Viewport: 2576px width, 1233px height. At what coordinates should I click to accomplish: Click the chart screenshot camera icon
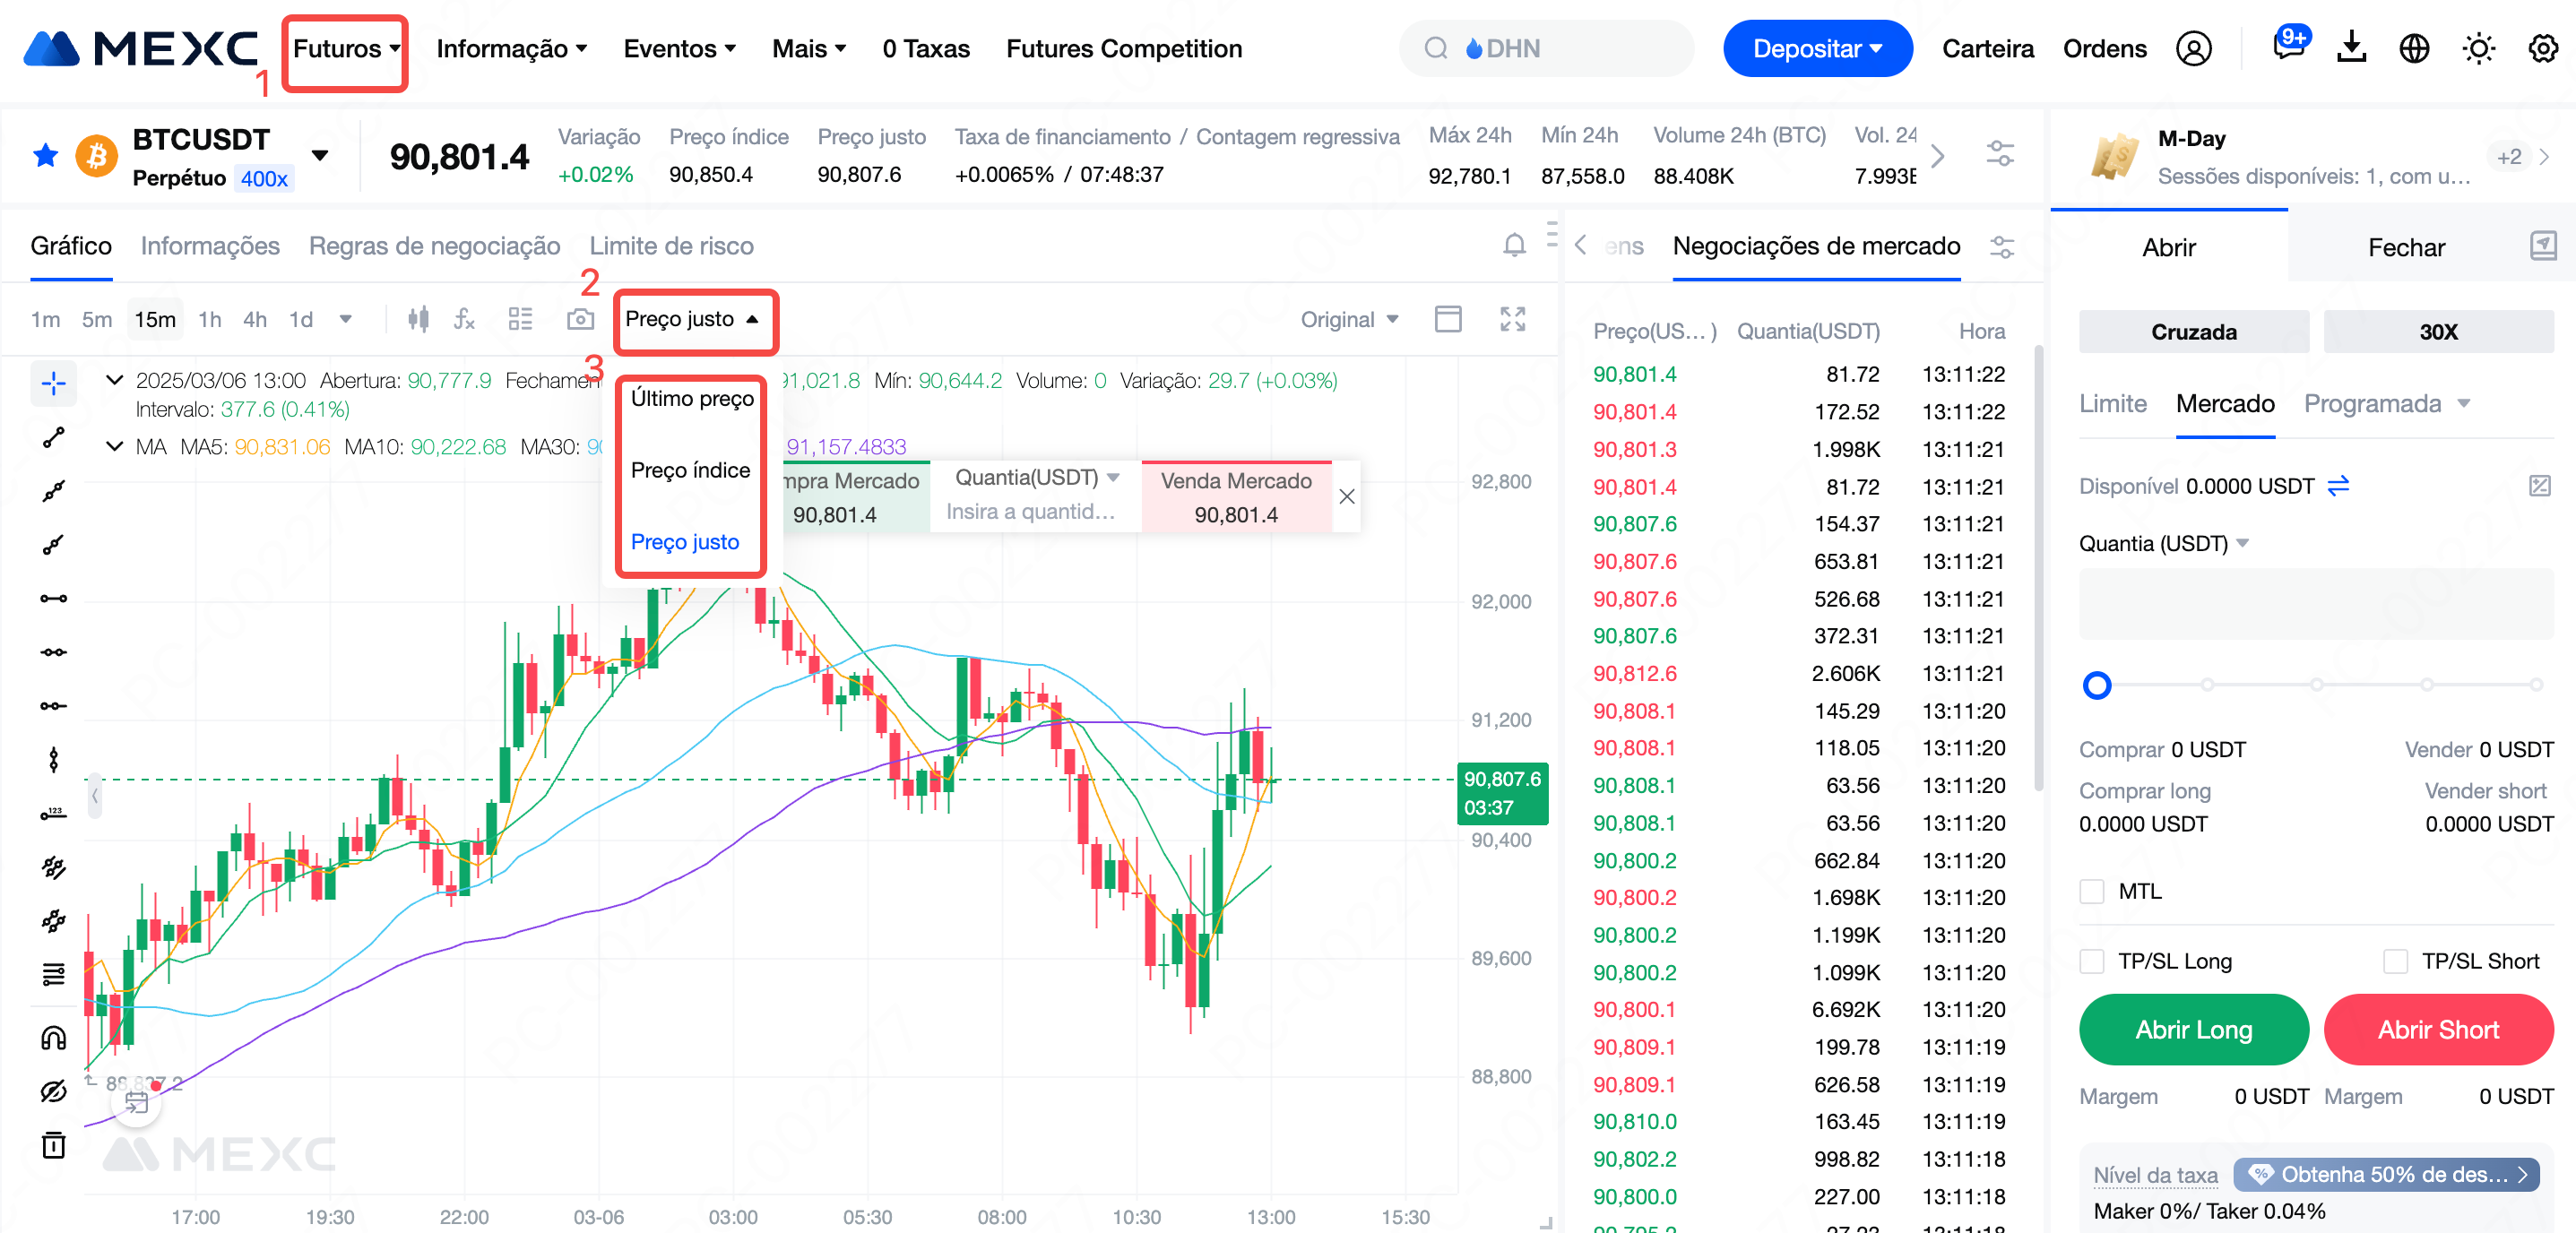pos(580,319)
